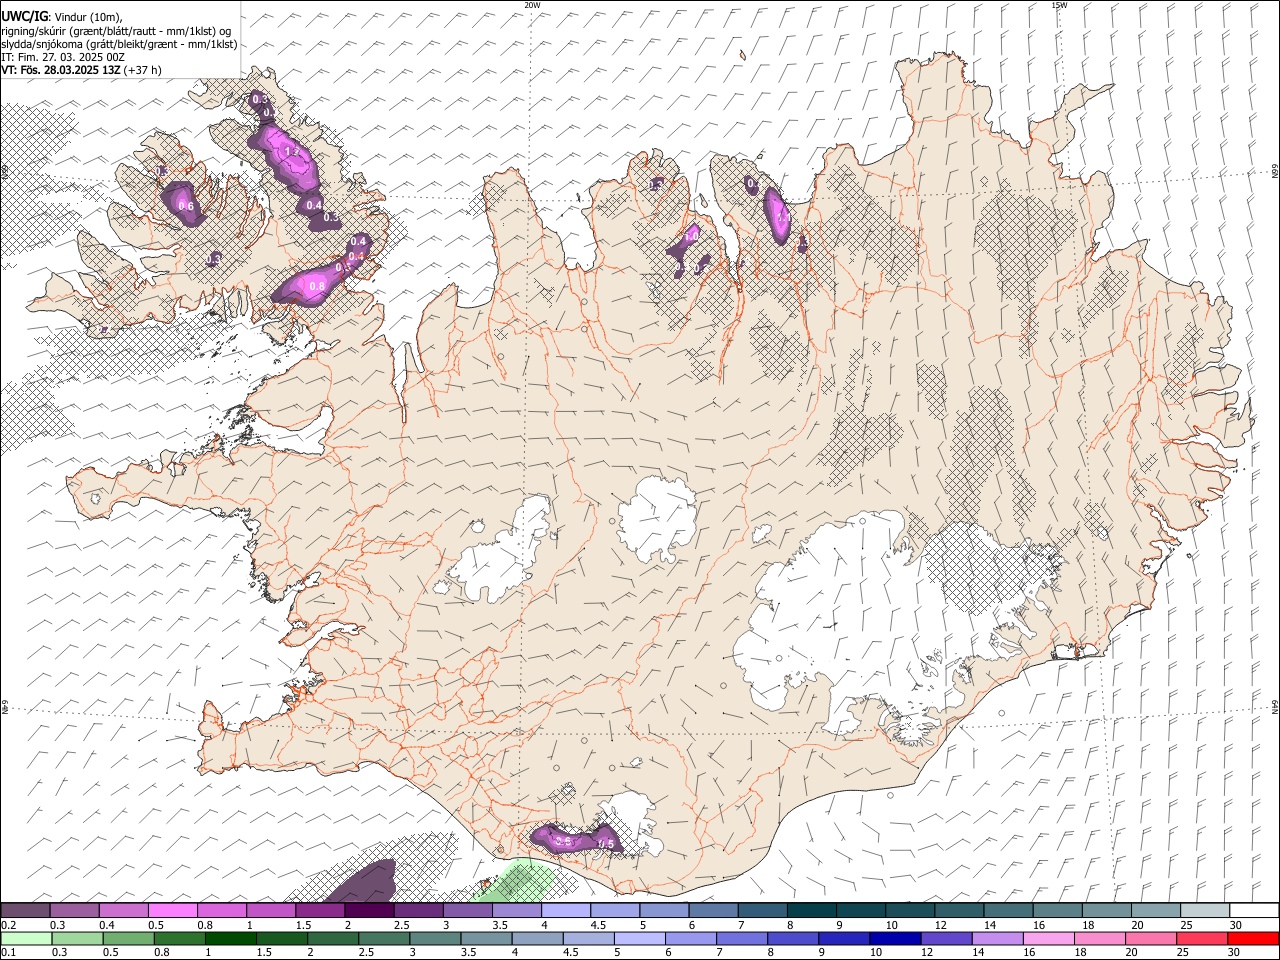Click the magenta snow swatch labeled 1.5
The image size is (1280, 960).
pyautogui.click(x=320, y=911)
